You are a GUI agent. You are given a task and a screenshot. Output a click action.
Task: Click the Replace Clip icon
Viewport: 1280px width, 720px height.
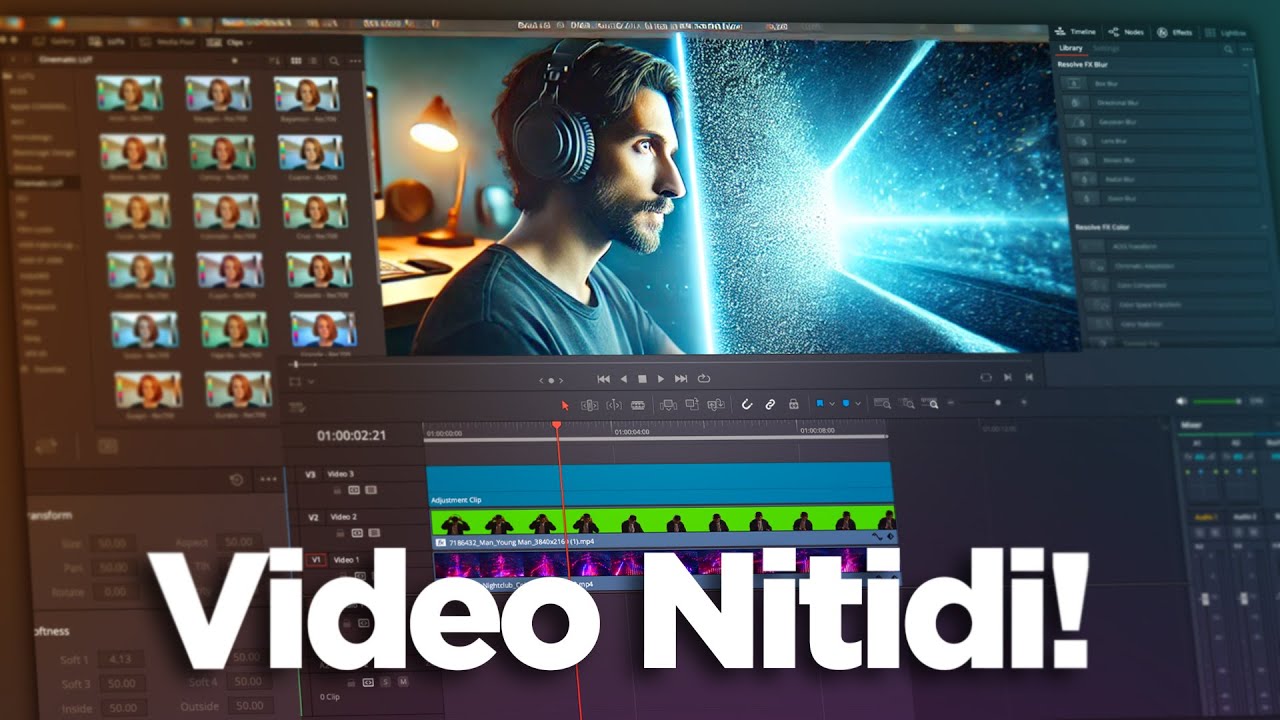tap(716, 405)
